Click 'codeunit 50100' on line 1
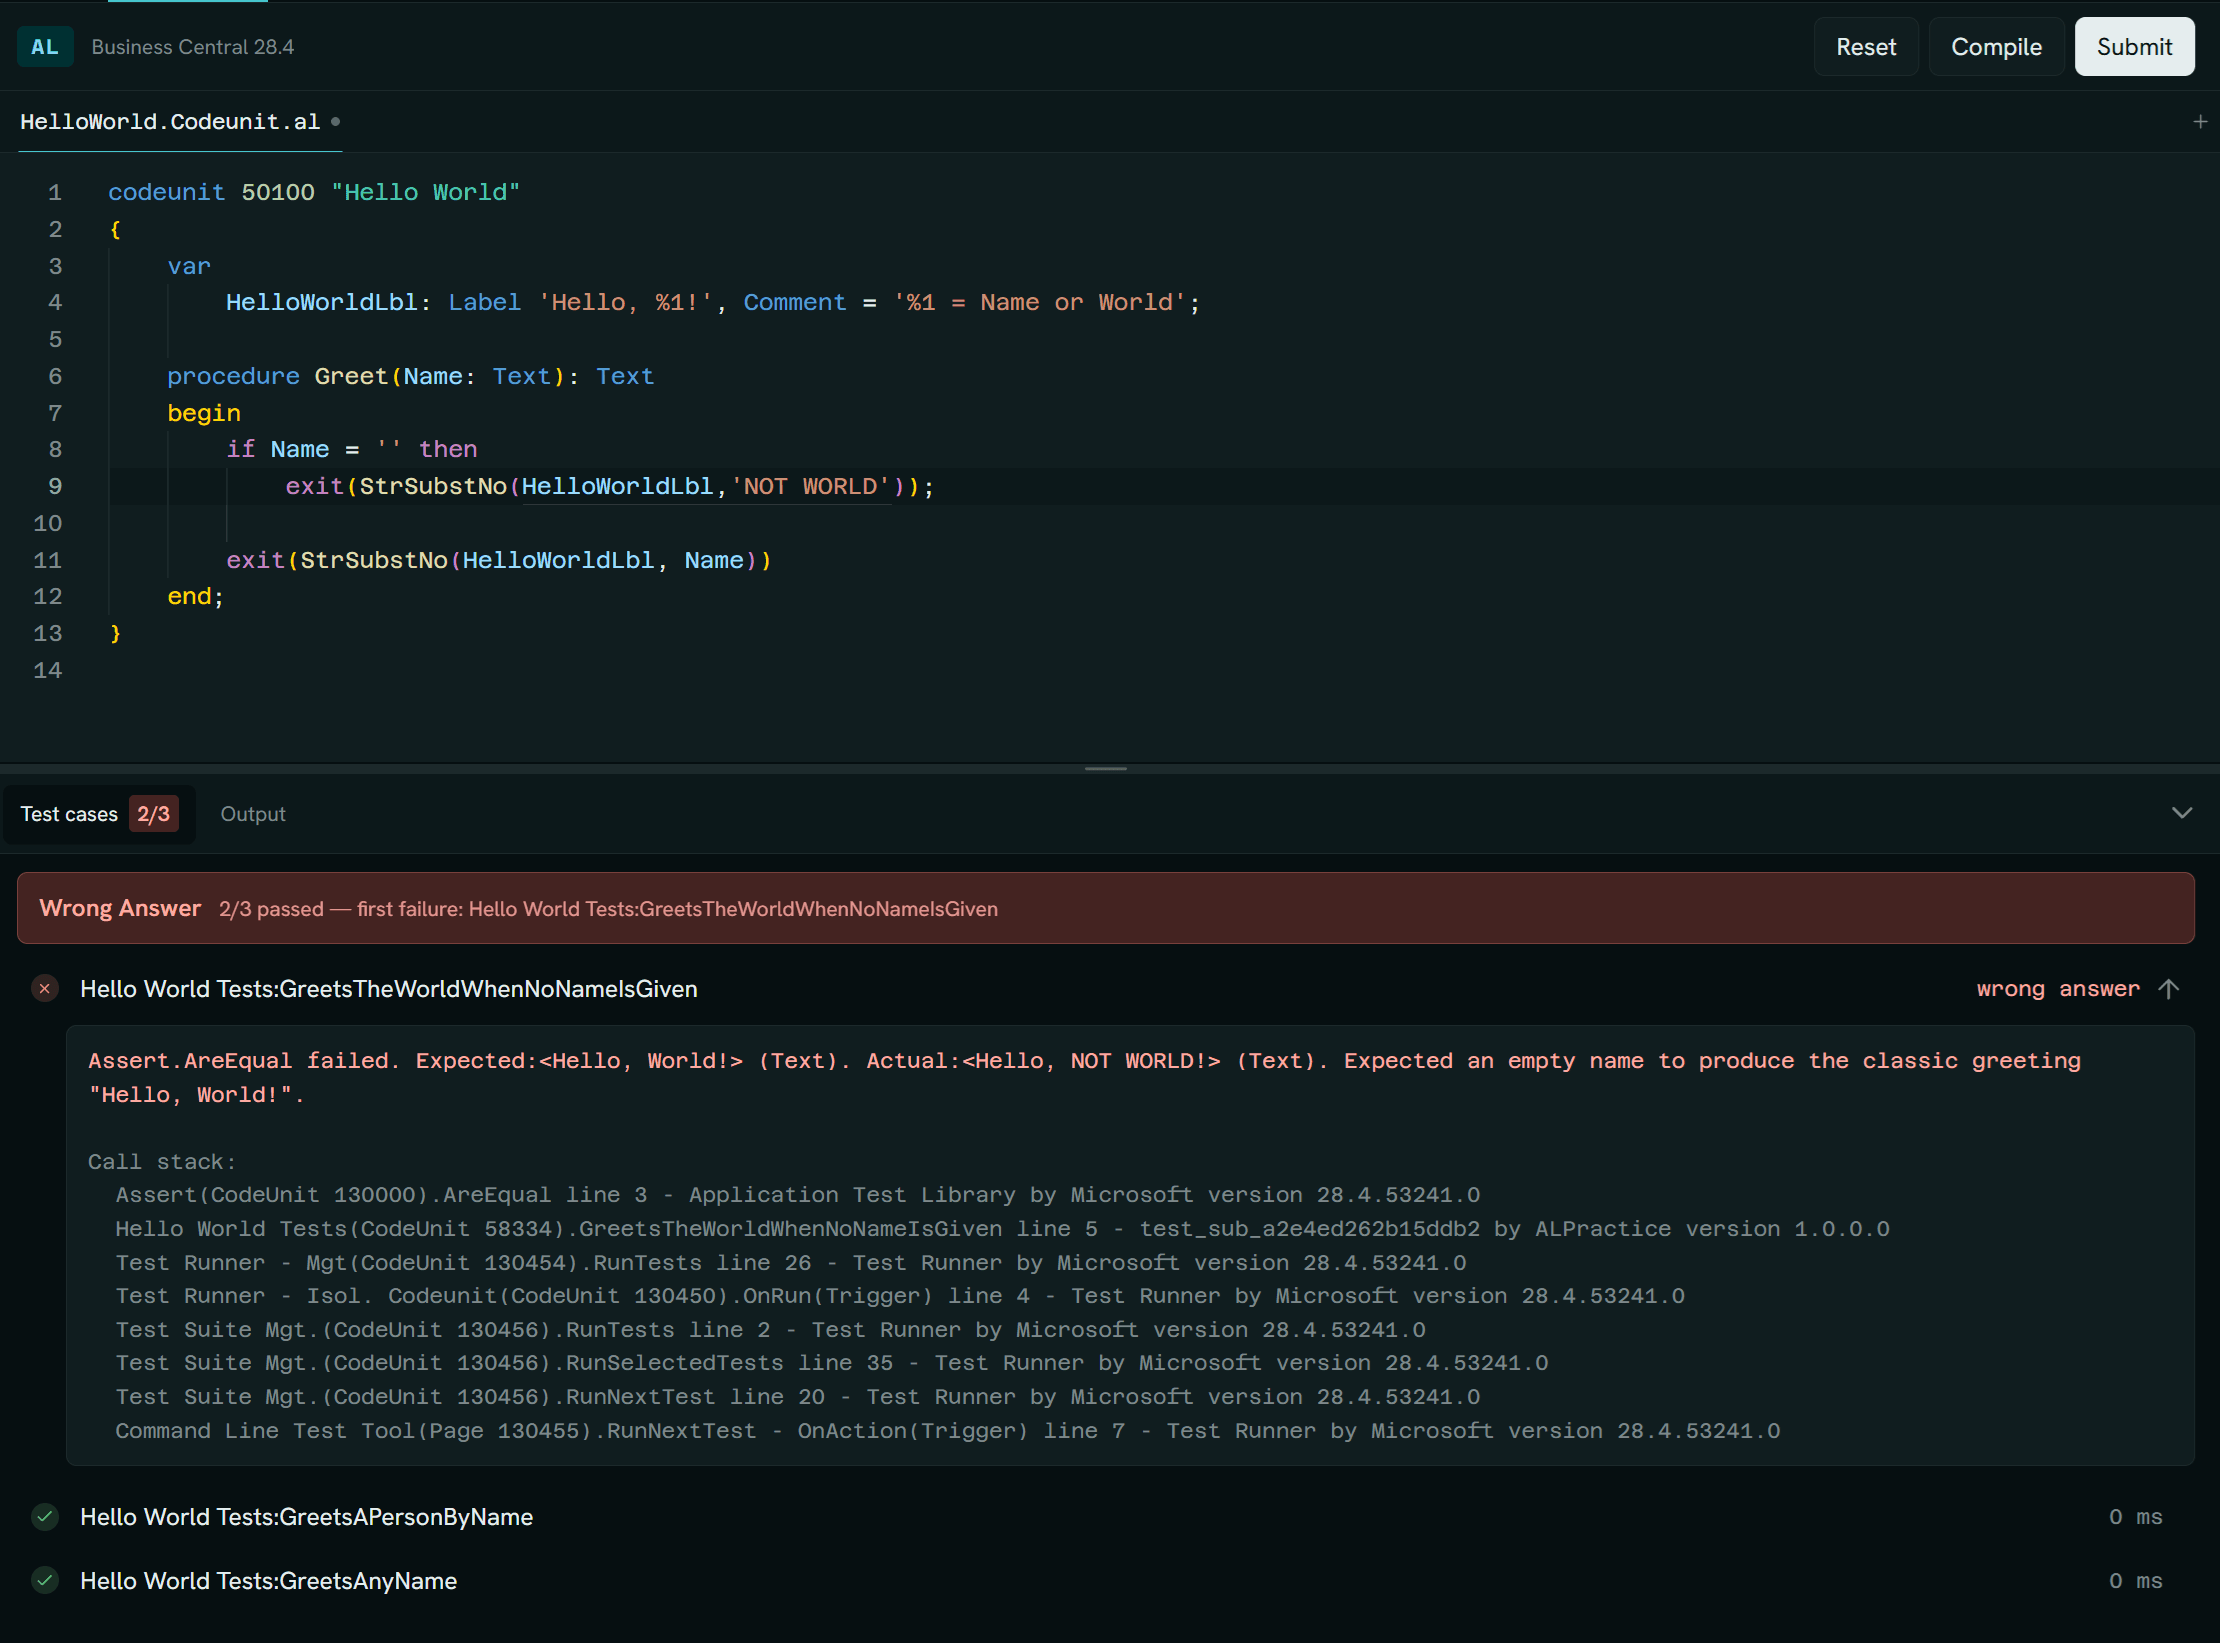 [211, 193]
